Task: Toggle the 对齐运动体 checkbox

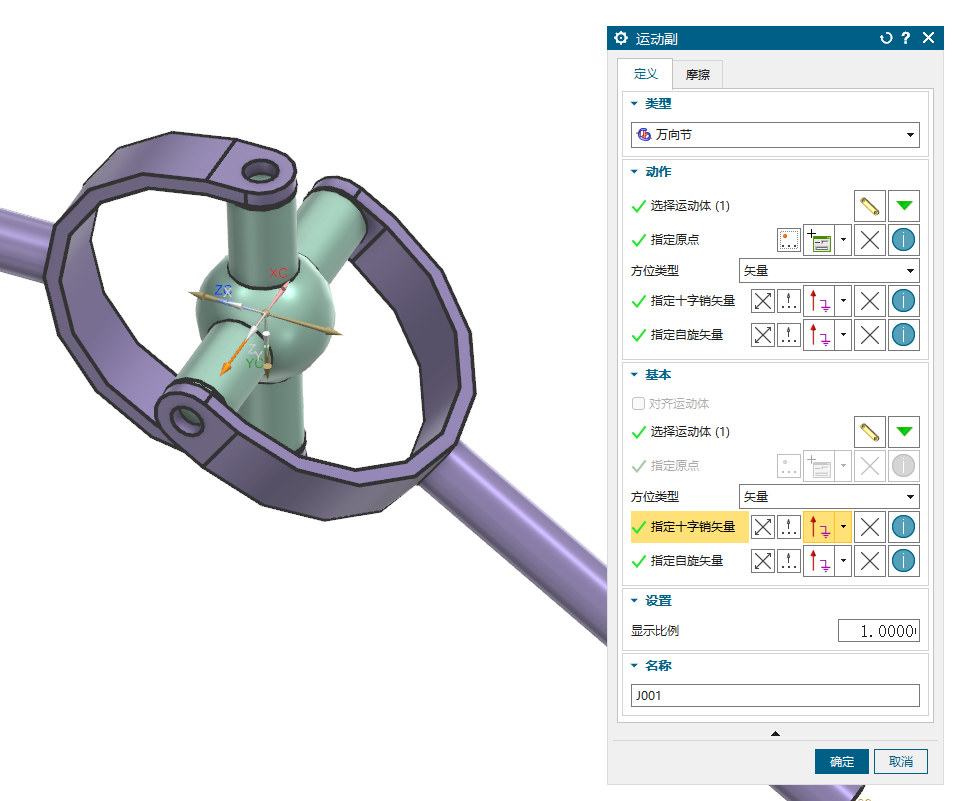Action: coord(638,403)
